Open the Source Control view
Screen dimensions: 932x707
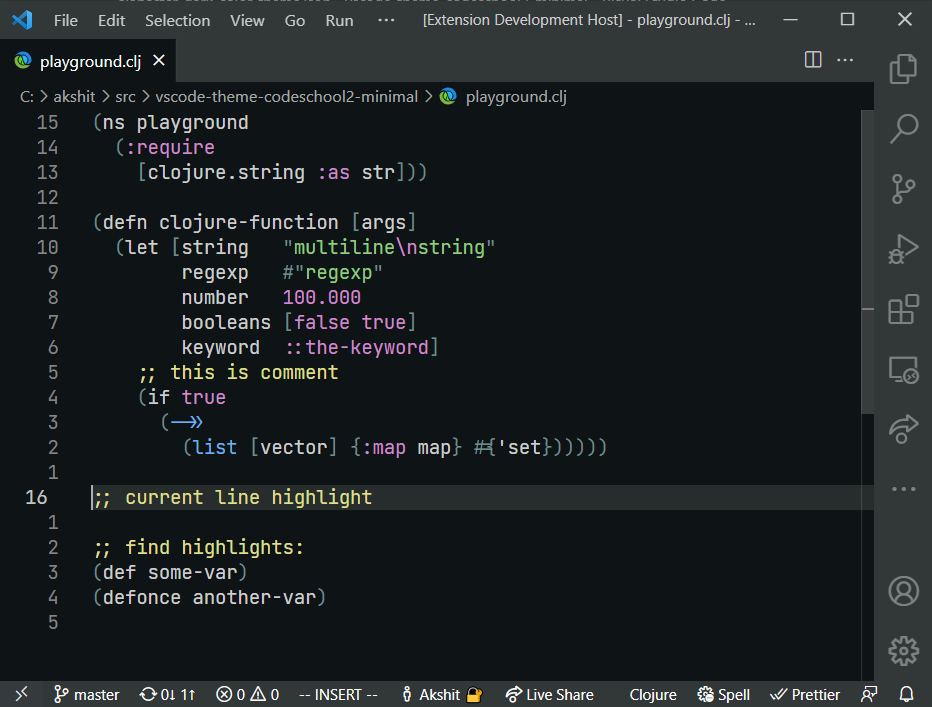[x=903, y=188]
